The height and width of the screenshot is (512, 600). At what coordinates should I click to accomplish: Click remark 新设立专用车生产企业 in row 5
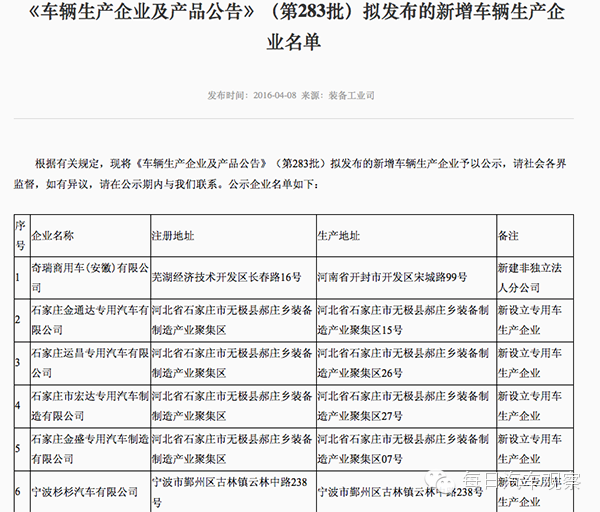click(x=530, y=449)
